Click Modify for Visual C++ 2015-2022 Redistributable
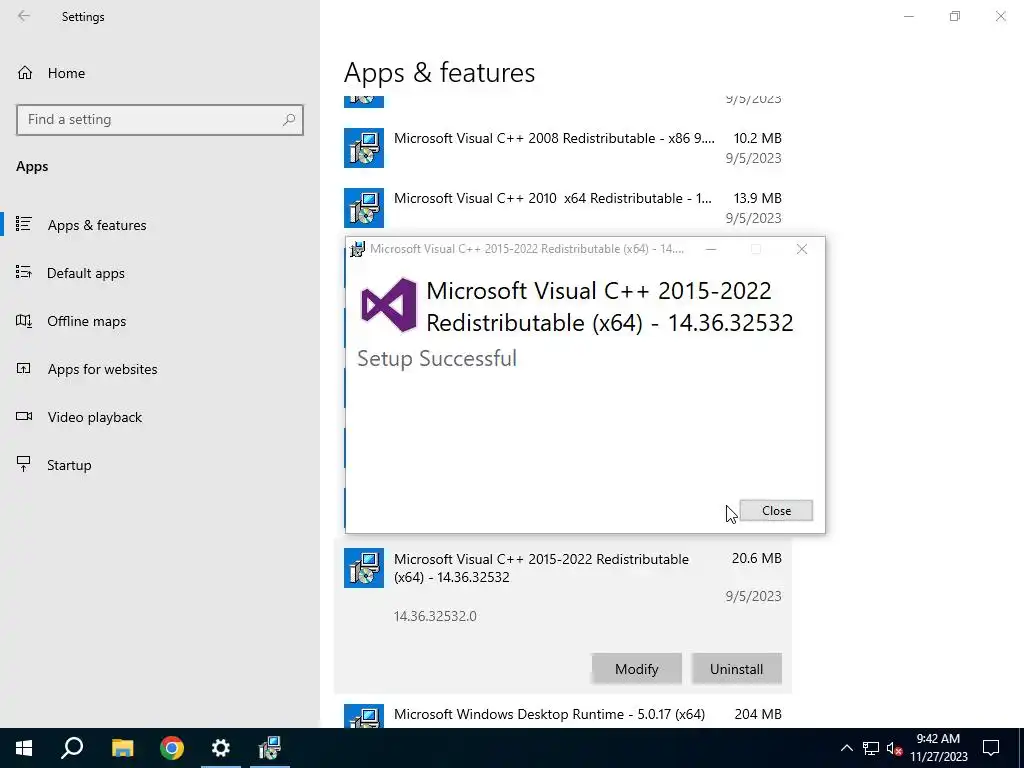The image size is (1024, 768). click(x=636, y=669)
